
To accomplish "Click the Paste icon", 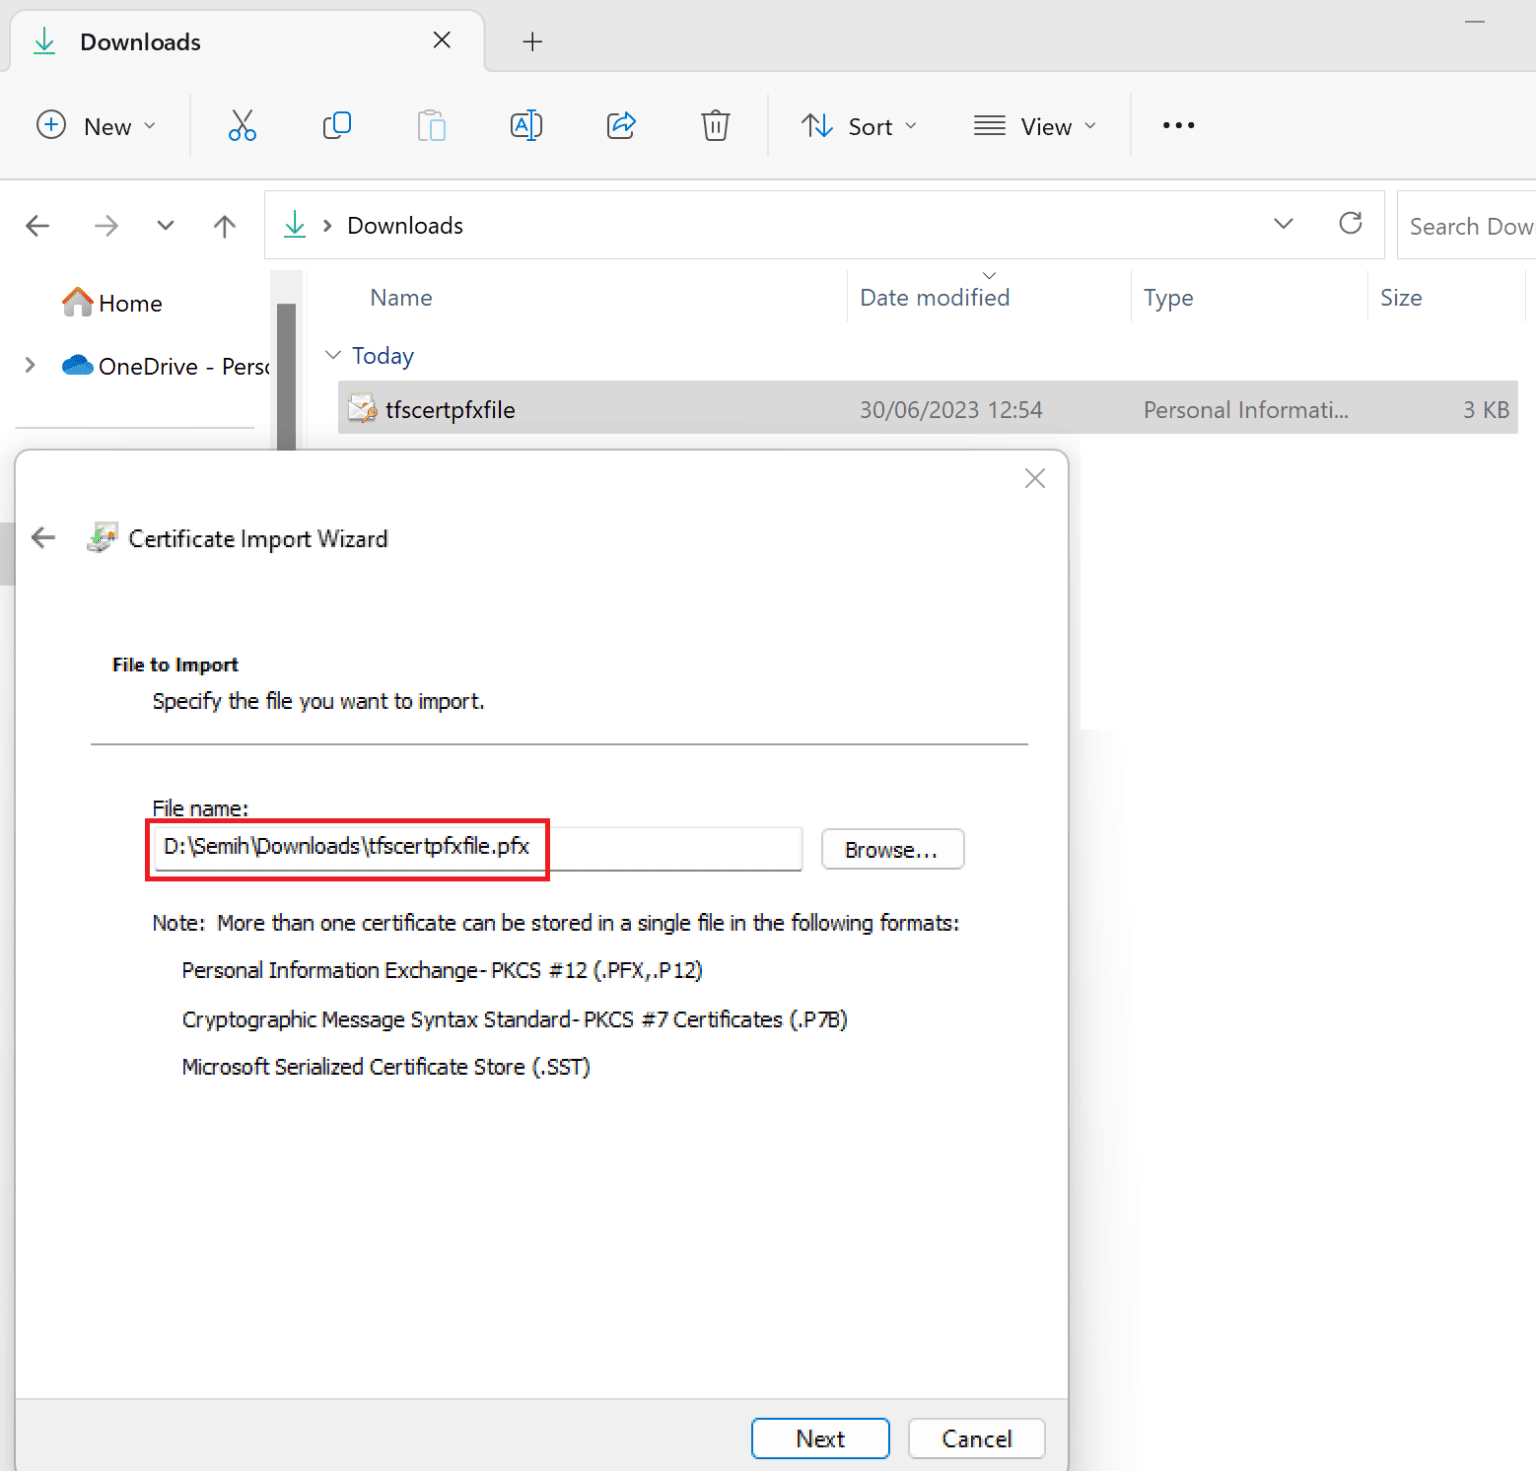I will click(x=431, y=125).
